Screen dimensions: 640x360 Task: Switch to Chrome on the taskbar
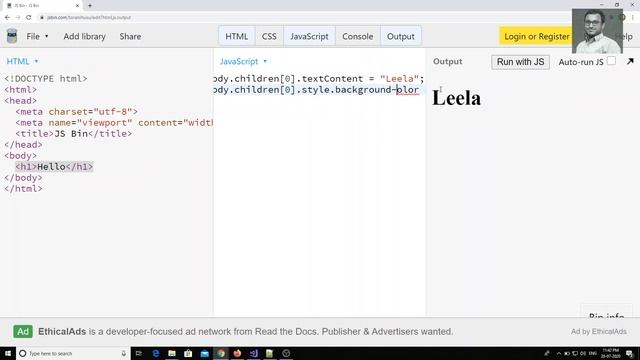tap(221, 353)
